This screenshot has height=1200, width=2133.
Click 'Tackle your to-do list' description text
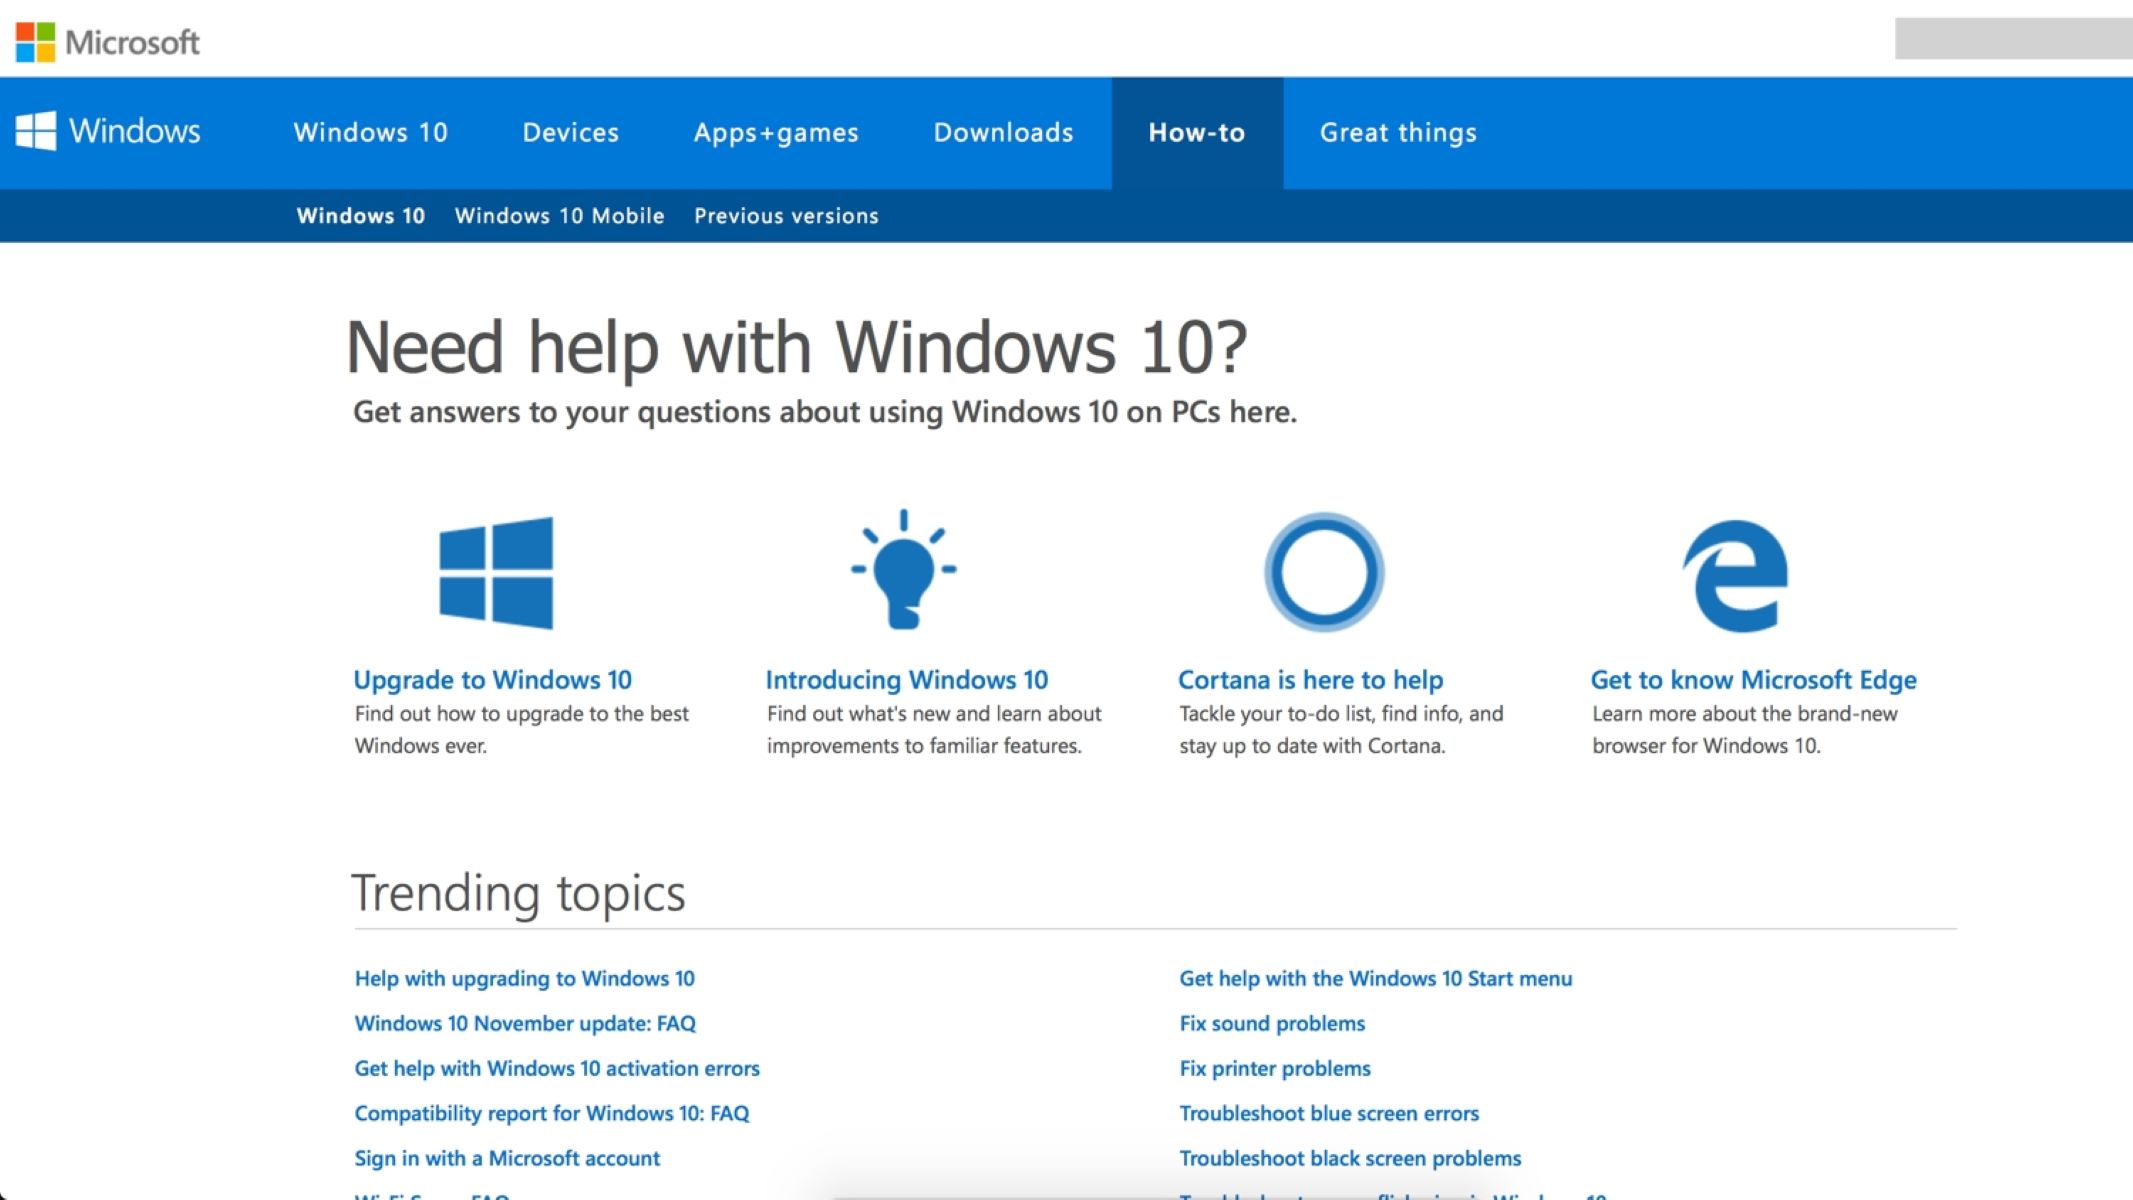click(1341, 729)
